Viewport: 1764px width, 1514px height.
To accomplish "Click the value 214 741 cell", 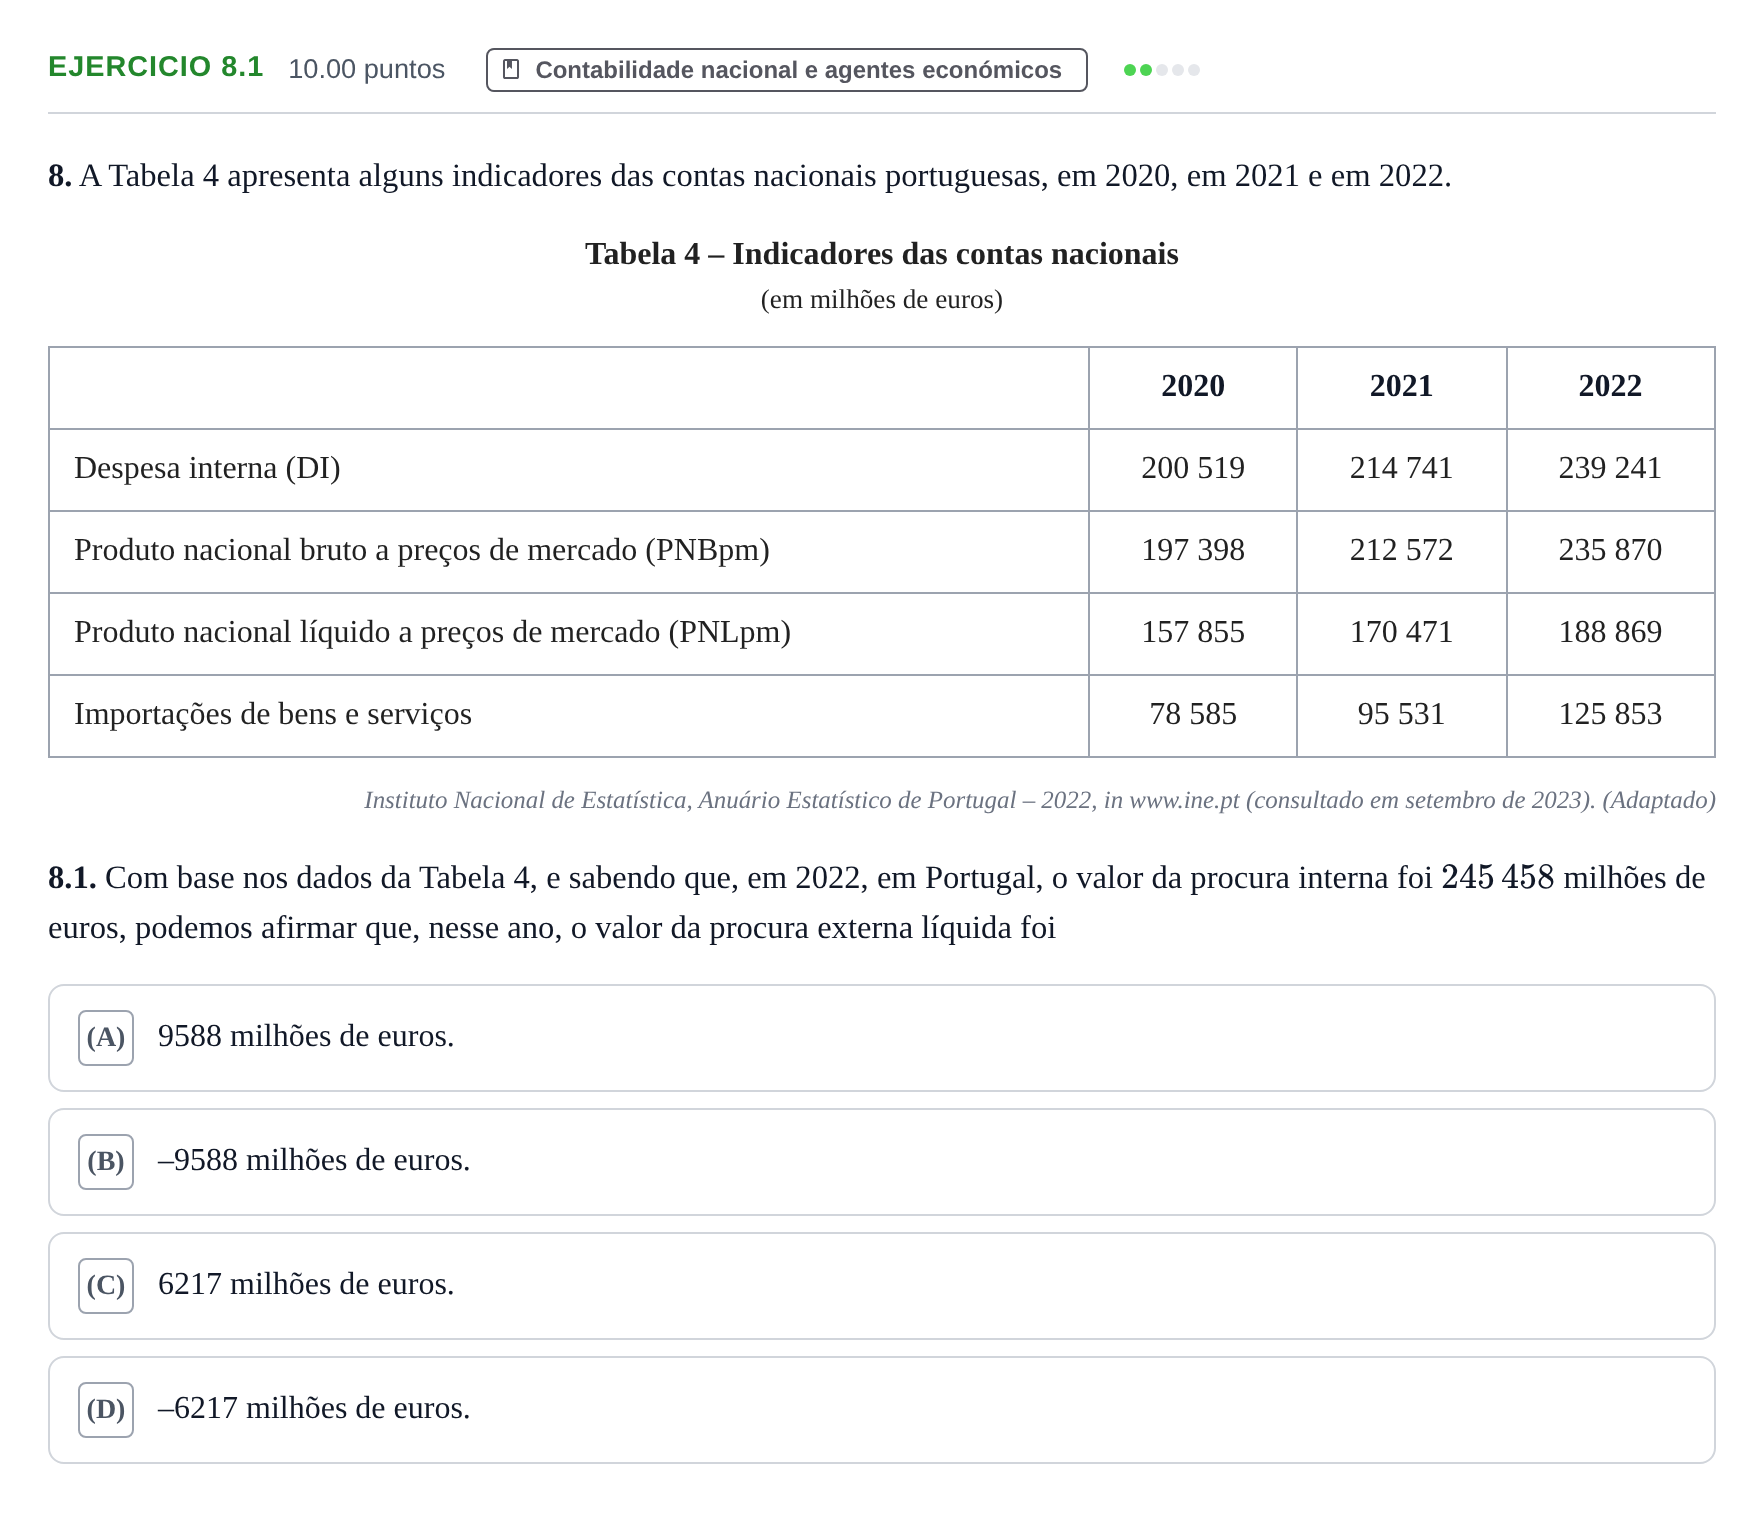I will pos(1402,470).
